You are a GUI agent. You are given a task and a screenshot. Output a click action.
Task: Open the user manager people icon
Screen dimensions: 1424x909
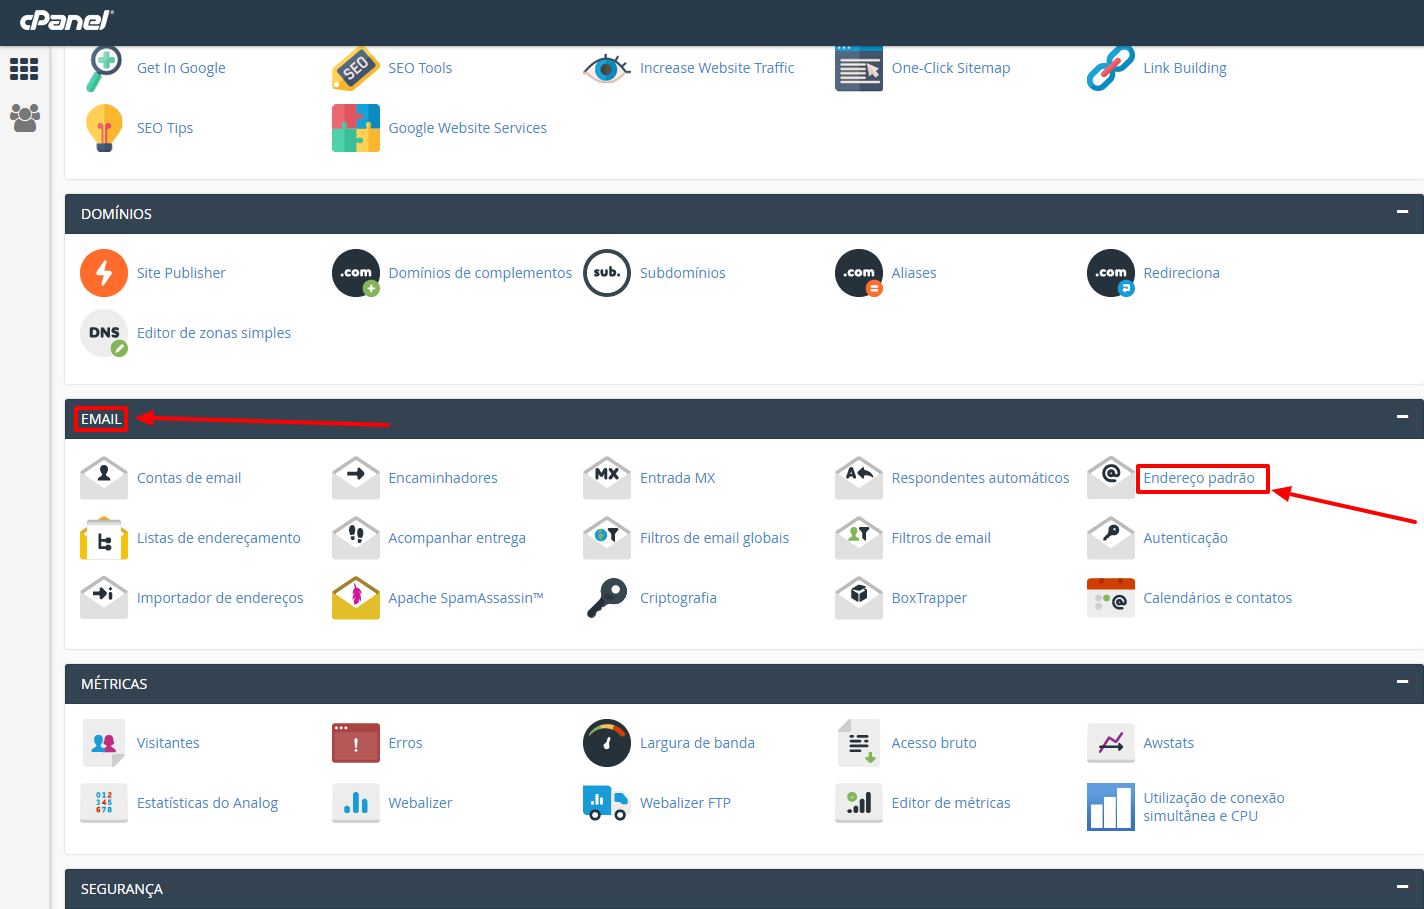(24, 118)
